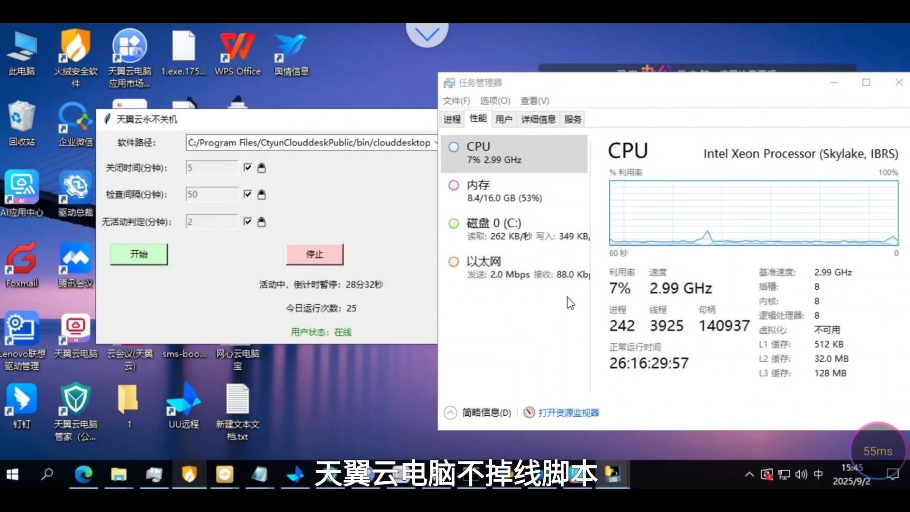This screenshot has width=910, height=512.
Task: Open 此电脑 desktop icon
Action: (22, 54)
